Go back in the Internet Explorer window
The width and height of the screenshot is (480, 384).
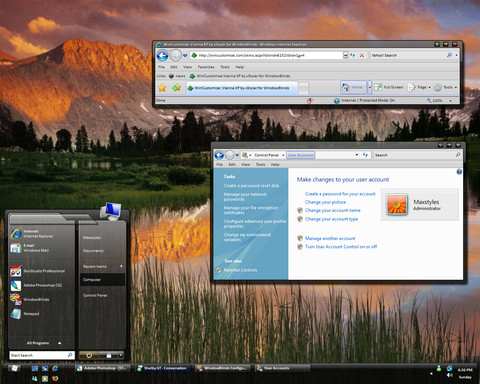point(162,55)
